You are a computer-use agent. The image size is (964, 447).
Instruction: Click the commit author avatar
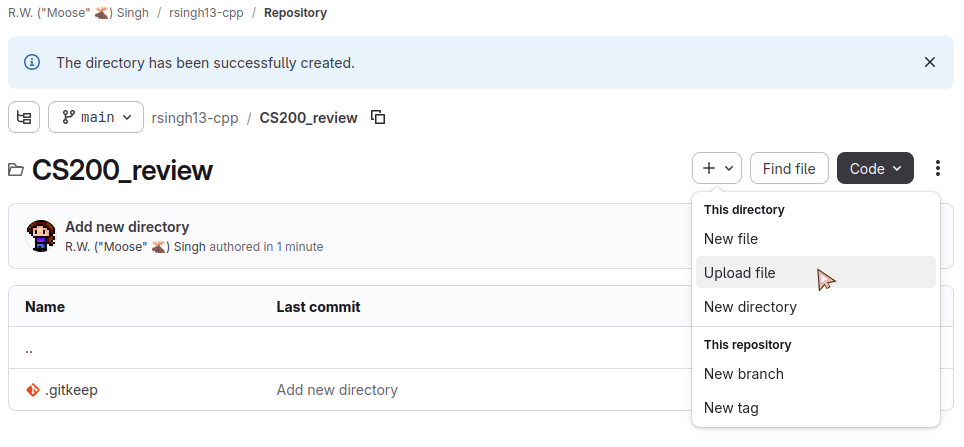tap(41, 235)
